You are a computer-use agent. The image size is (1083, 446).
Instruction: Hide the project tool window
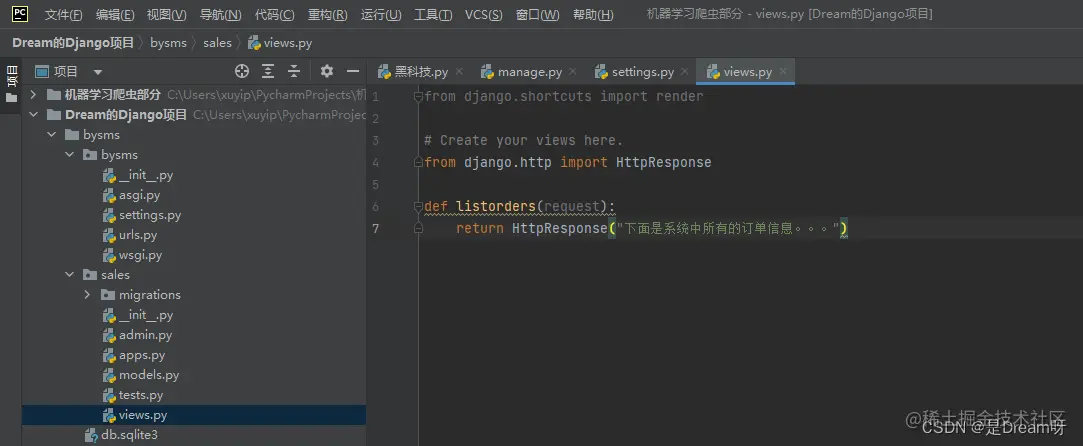pos(353,71)
